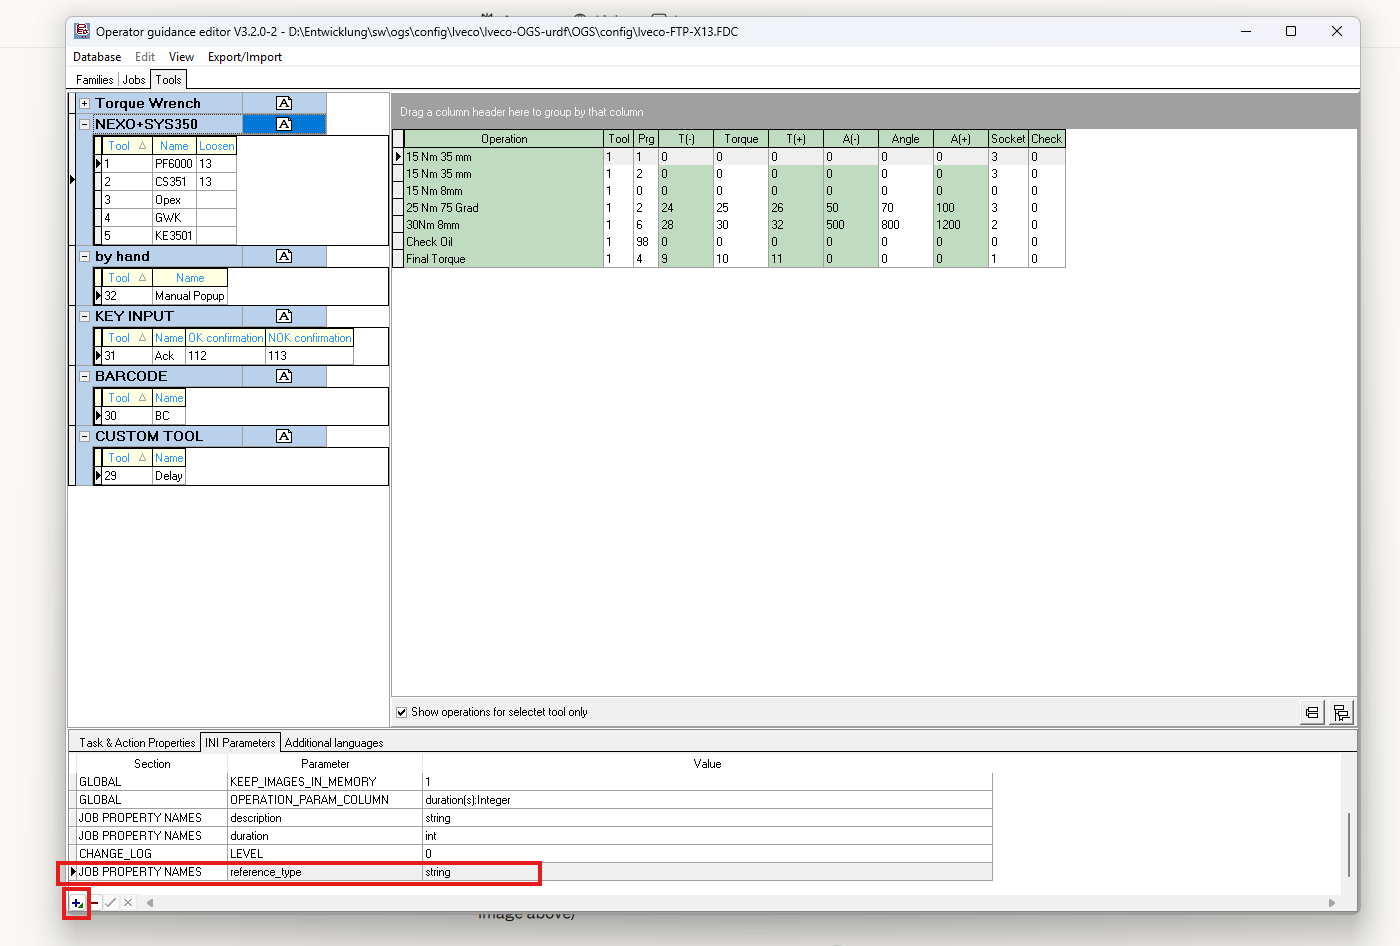
Task: Click the text icon beside by hand
Action: [x=284, y=256]
